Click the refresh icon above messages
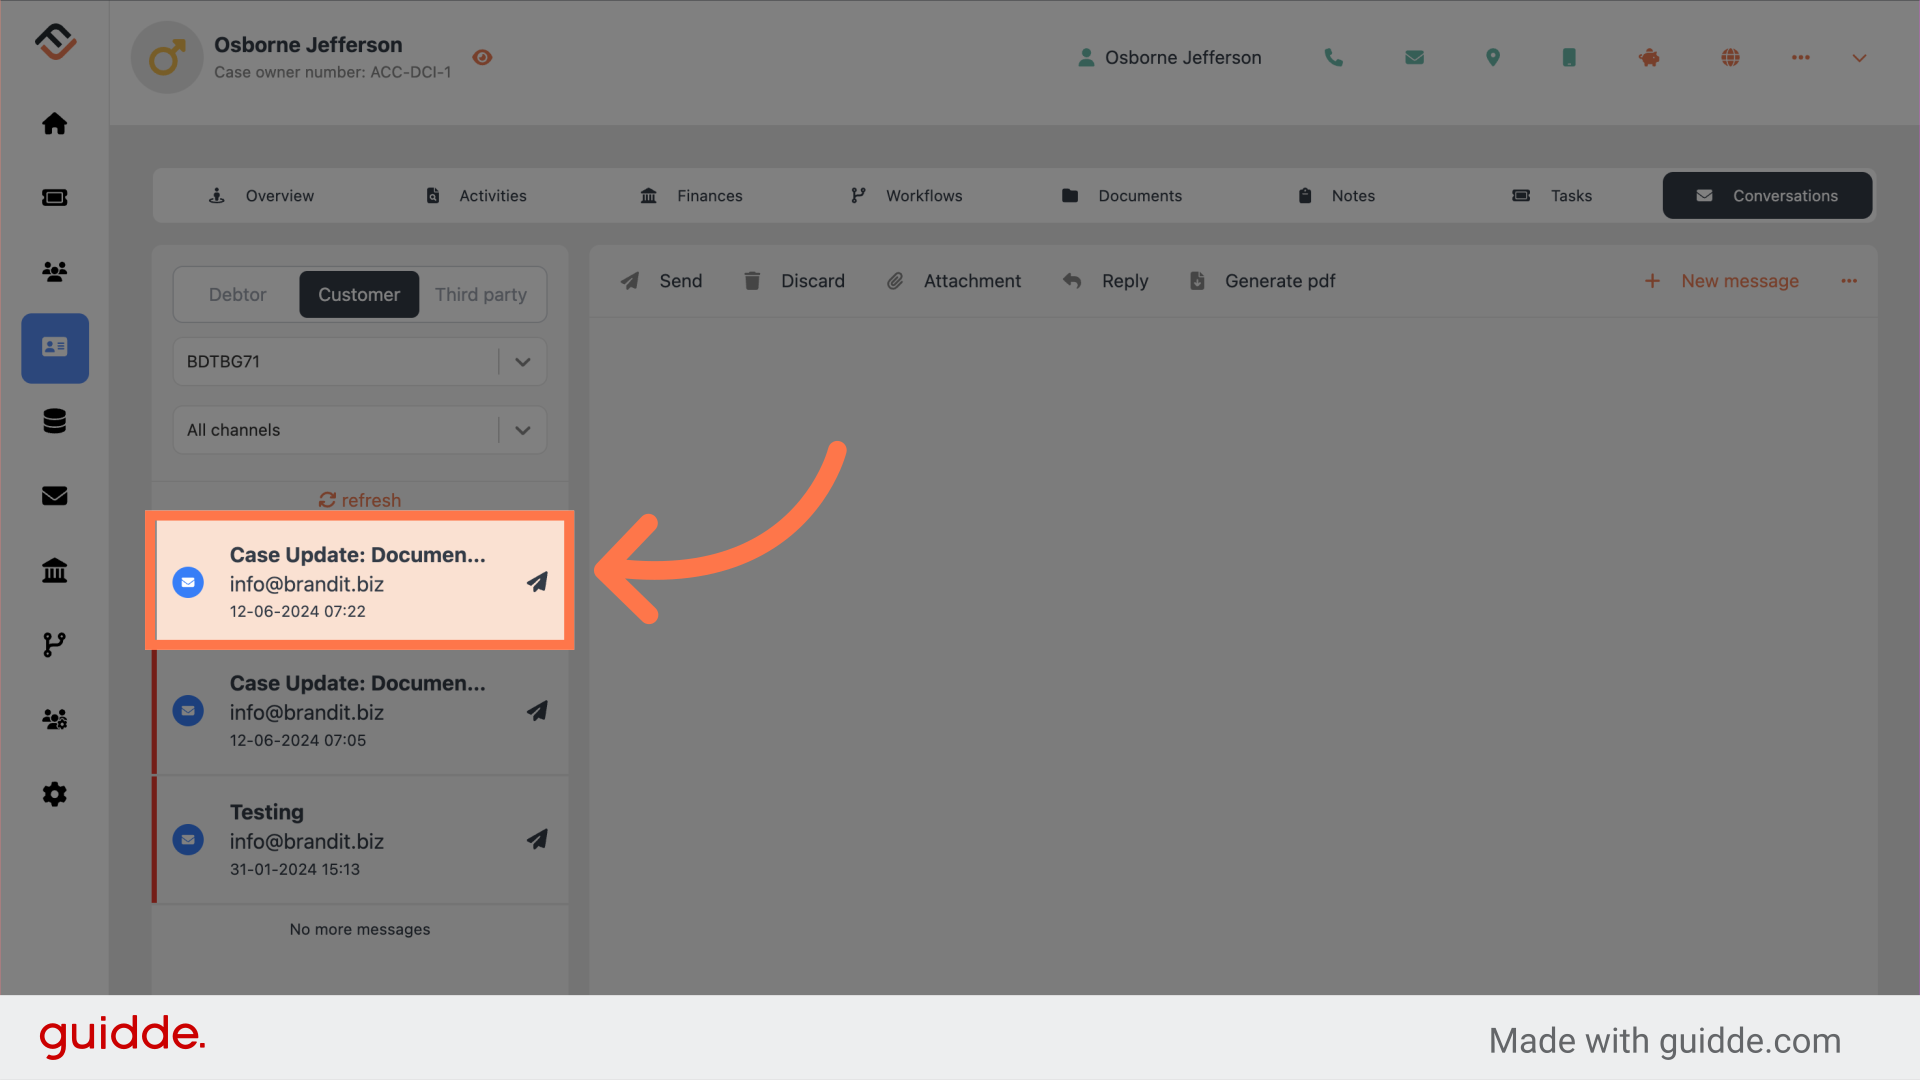Viewport: 1920px width, 1080px height. 327,500
